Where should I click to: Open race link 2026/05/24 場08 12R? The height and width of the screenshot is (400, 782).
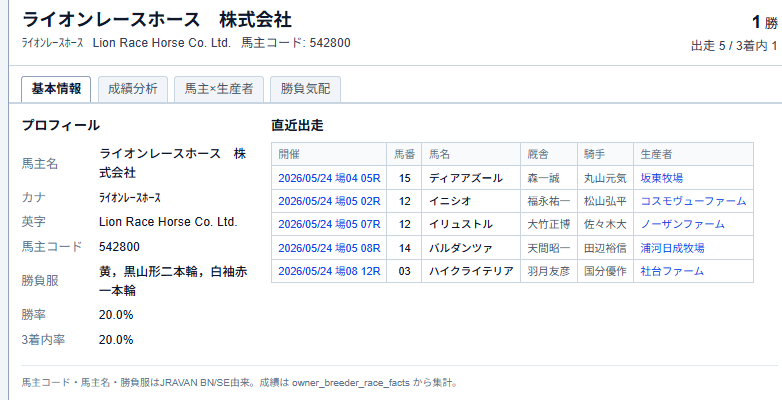(x=329, y=271)
